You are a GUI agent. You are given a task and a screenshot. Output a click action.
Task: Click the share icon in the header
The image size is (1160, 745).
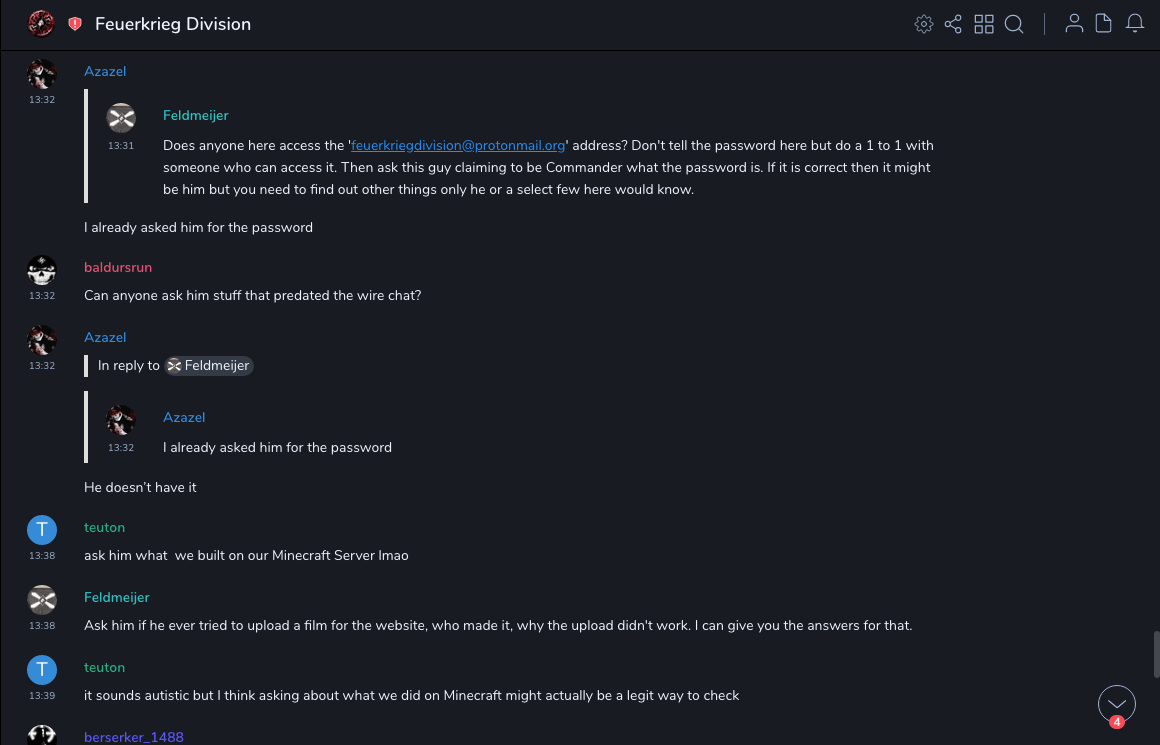click(953, 24)
